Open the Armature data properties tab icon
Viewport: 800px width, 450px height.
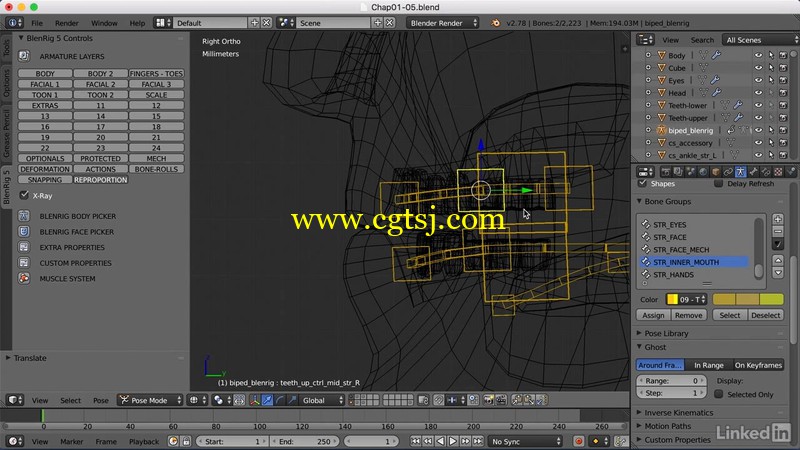[740, 172]
